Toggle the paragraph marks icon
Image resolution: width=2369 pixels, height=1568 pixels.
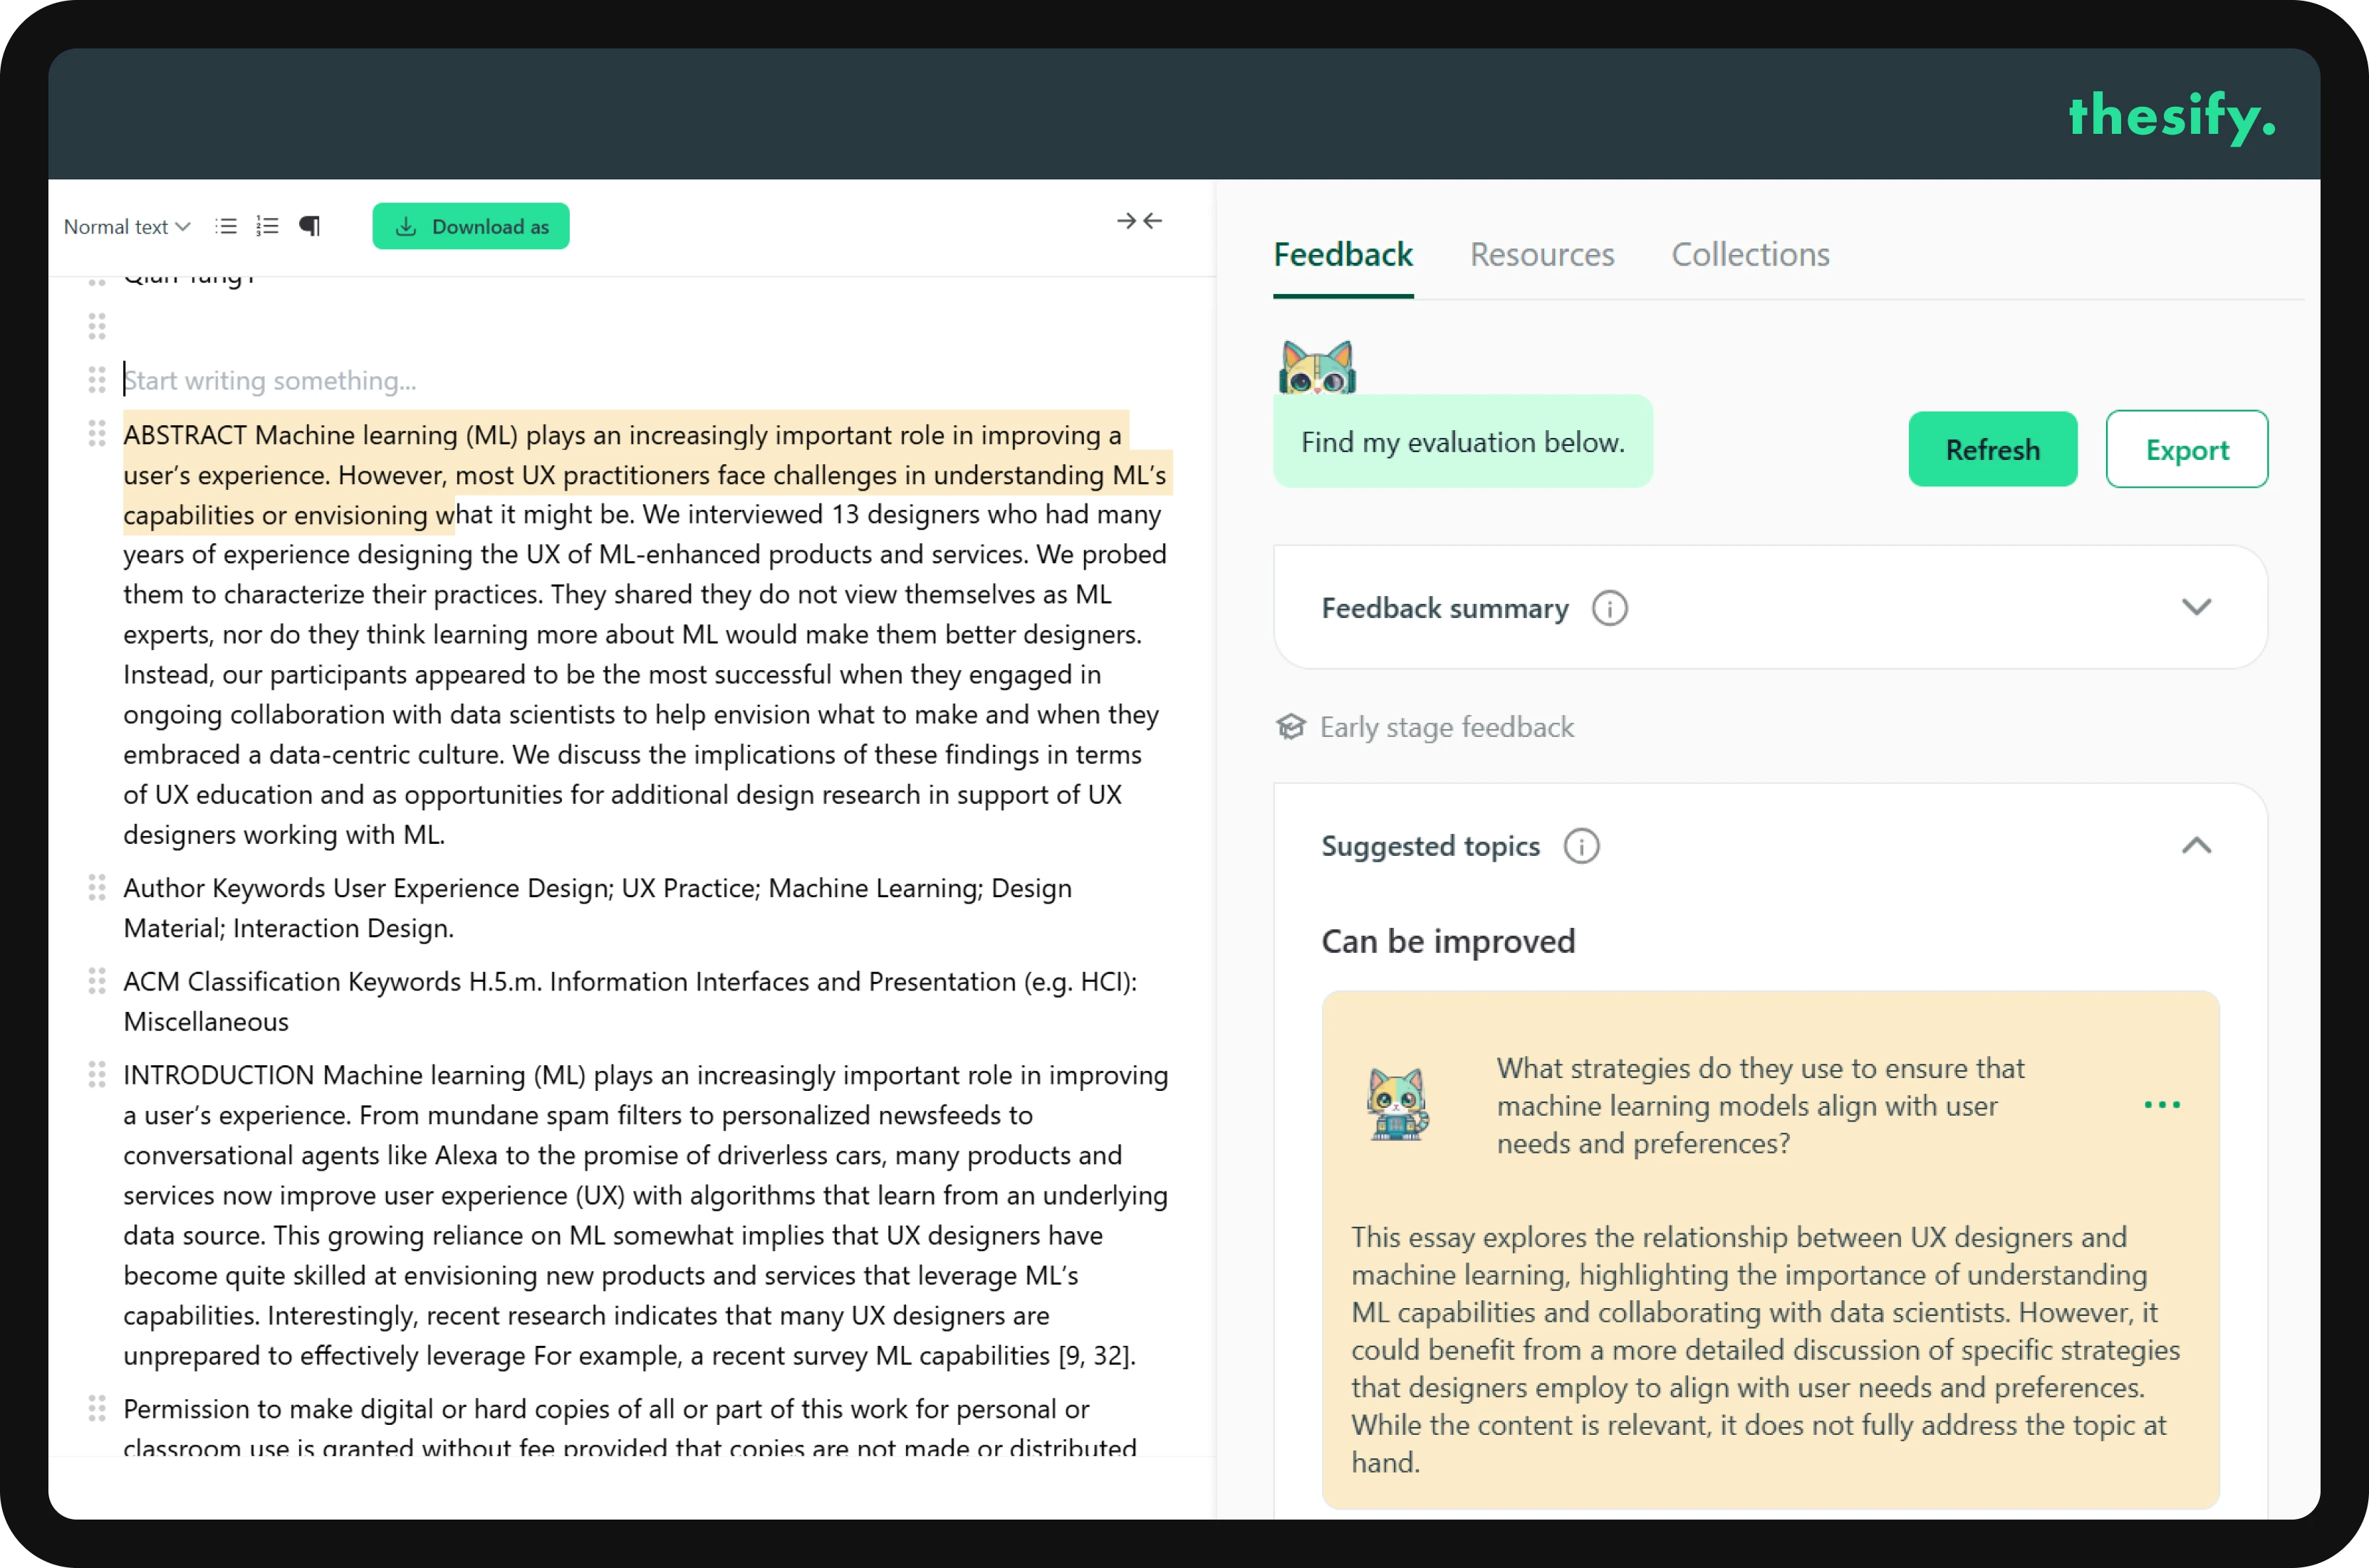pyautogui.click(x=310, y=226)
